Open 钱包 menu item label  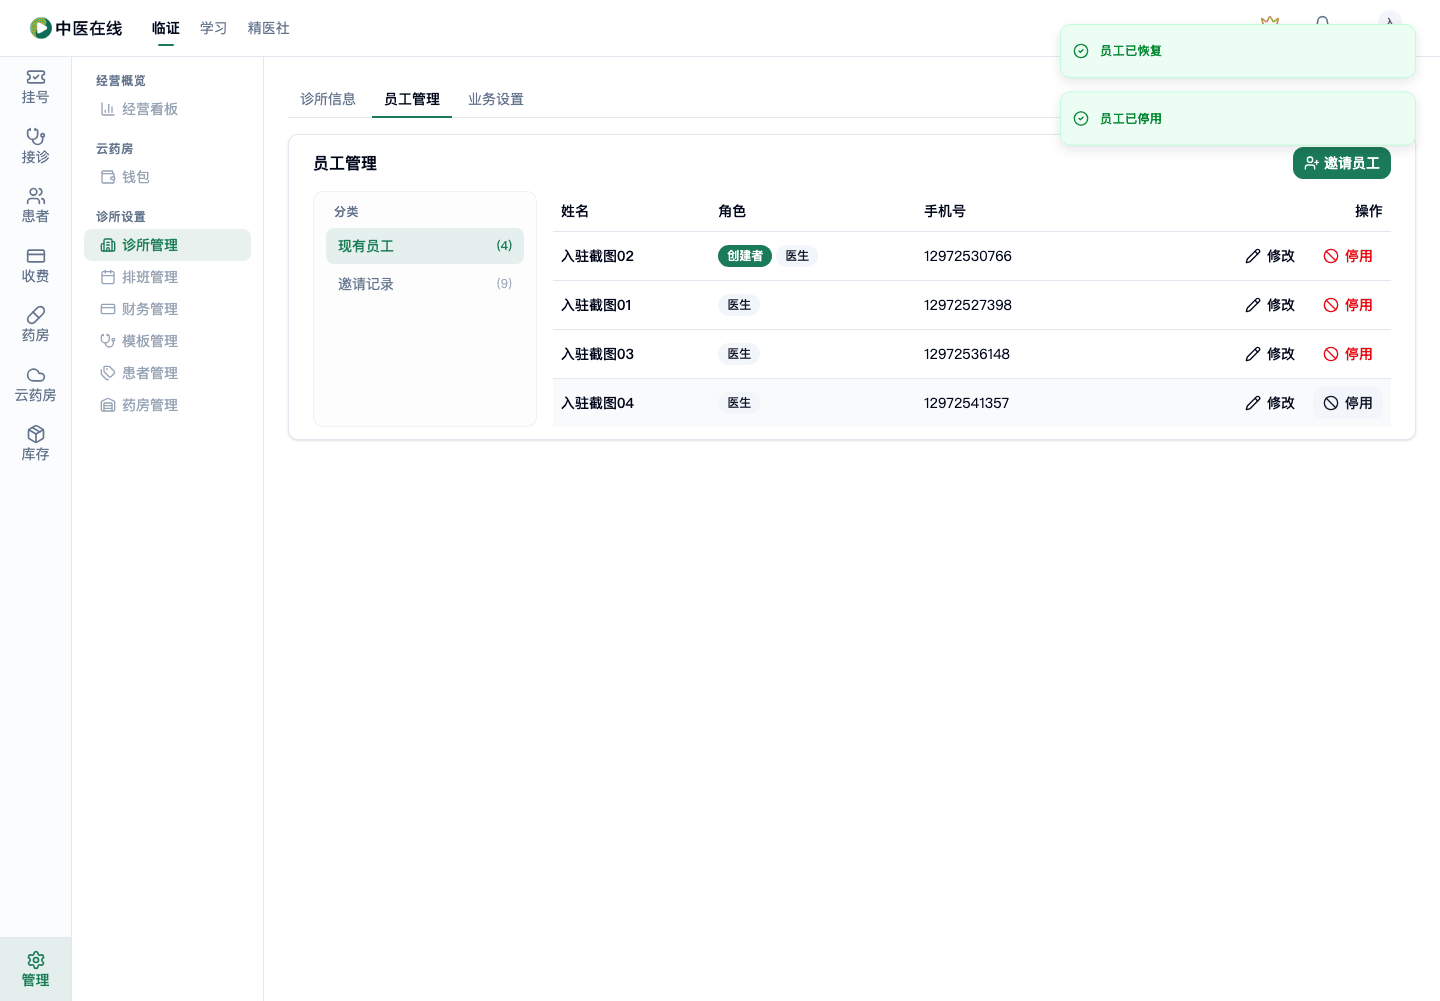[136, 177]
